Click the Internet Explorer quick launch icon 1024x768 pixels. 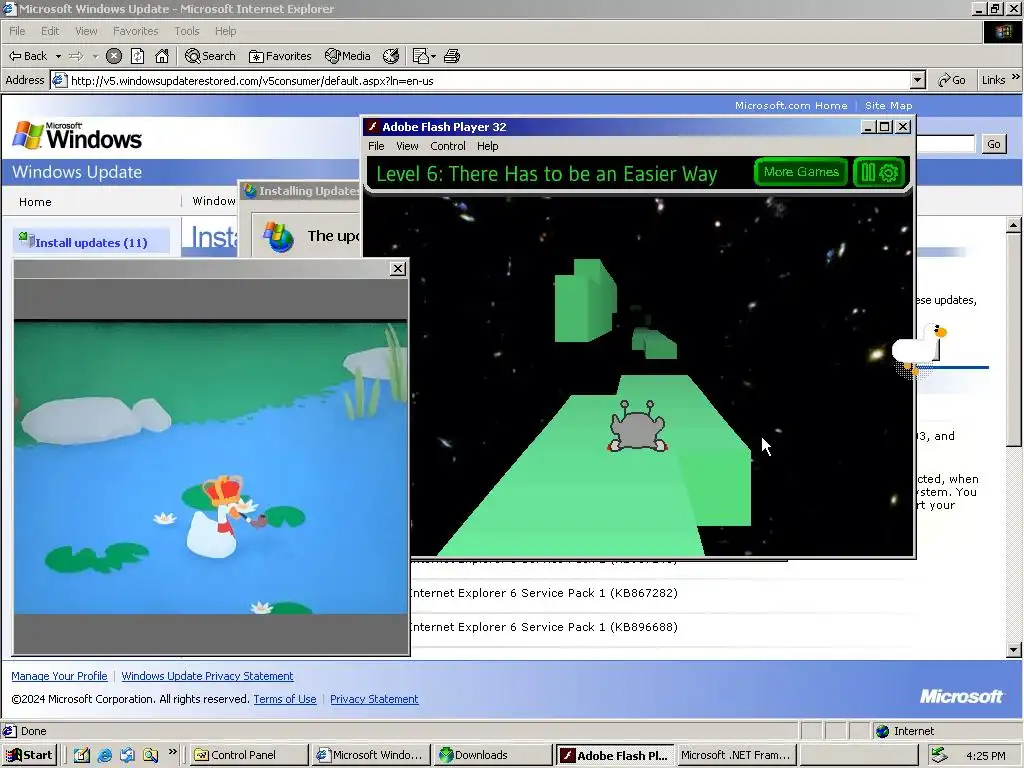[x=104, y=756]
